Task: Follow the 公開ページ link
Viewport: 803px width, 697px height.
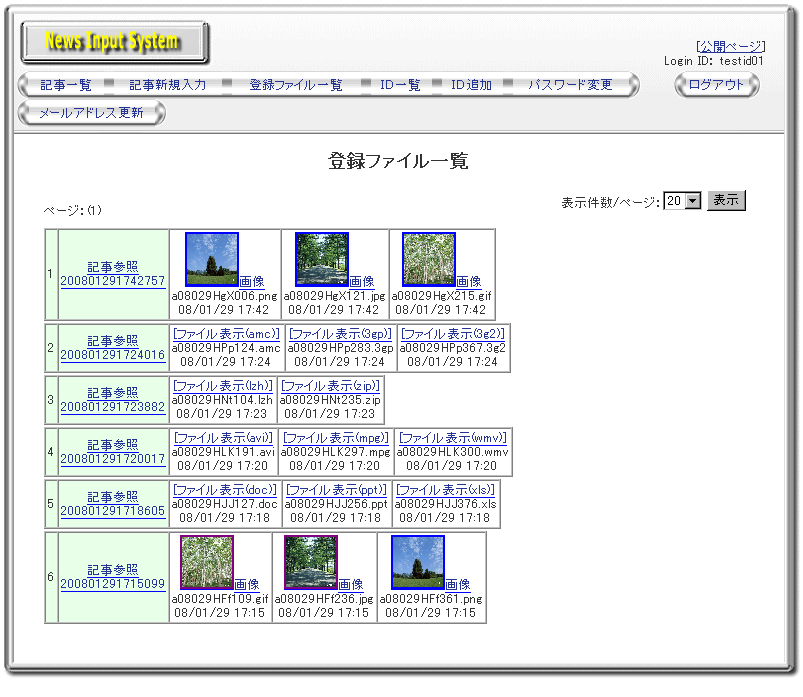Action: coord(730,46)
